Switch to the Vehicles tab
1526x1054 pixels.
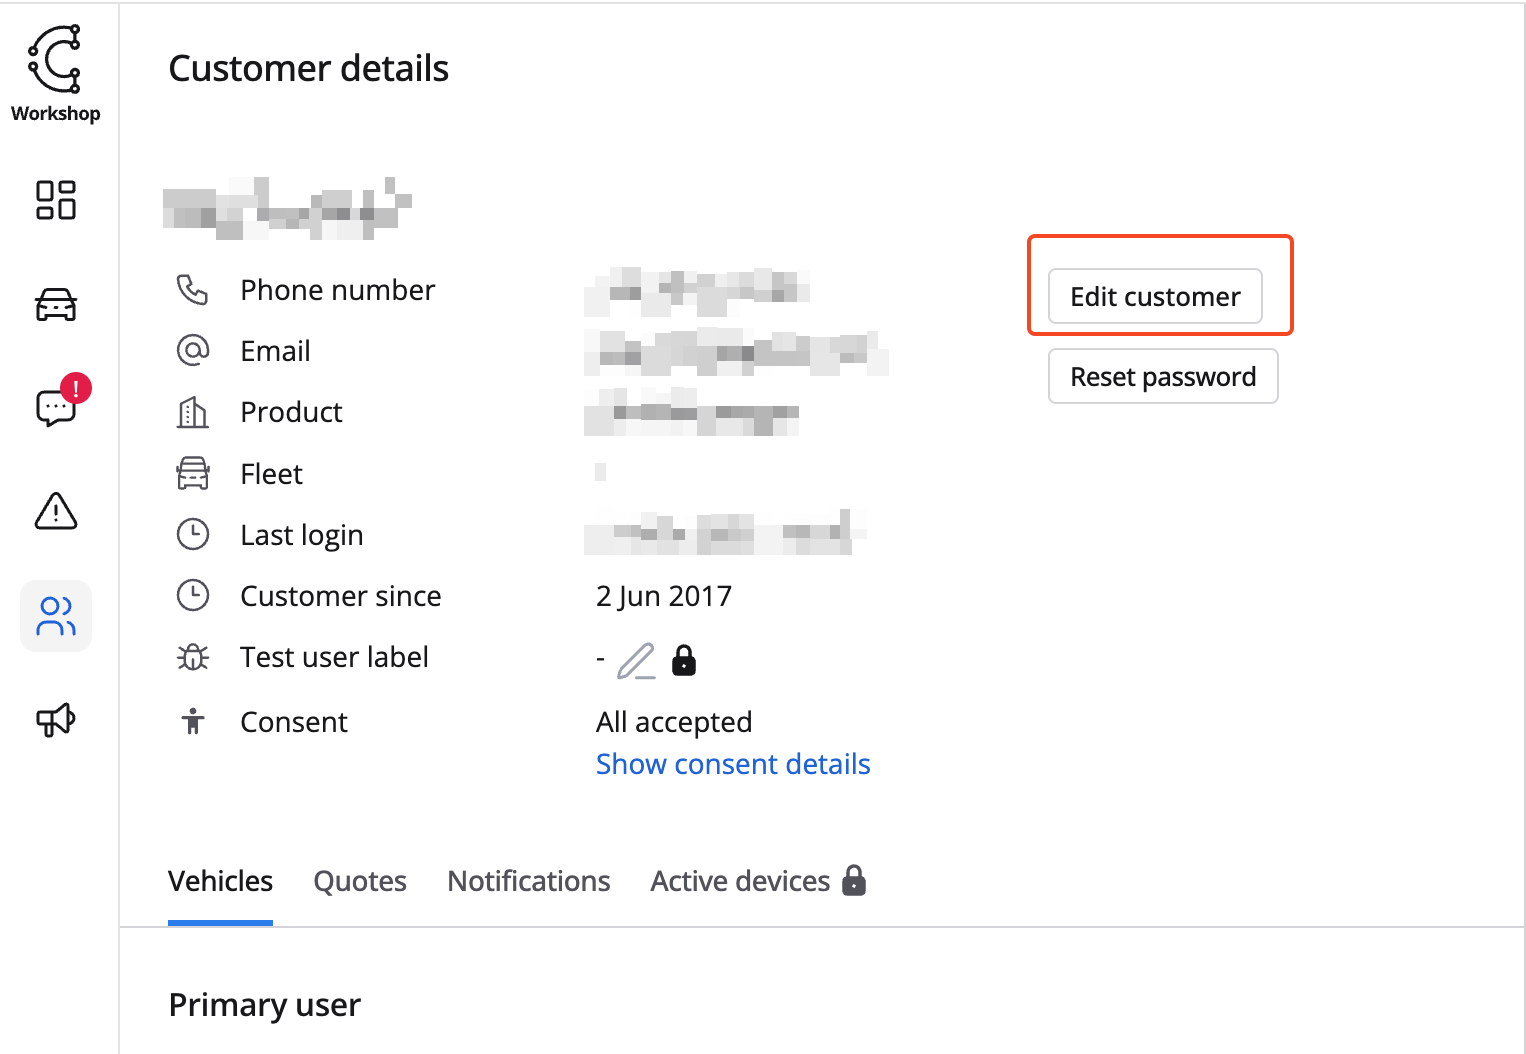click(x=220, y=881)
